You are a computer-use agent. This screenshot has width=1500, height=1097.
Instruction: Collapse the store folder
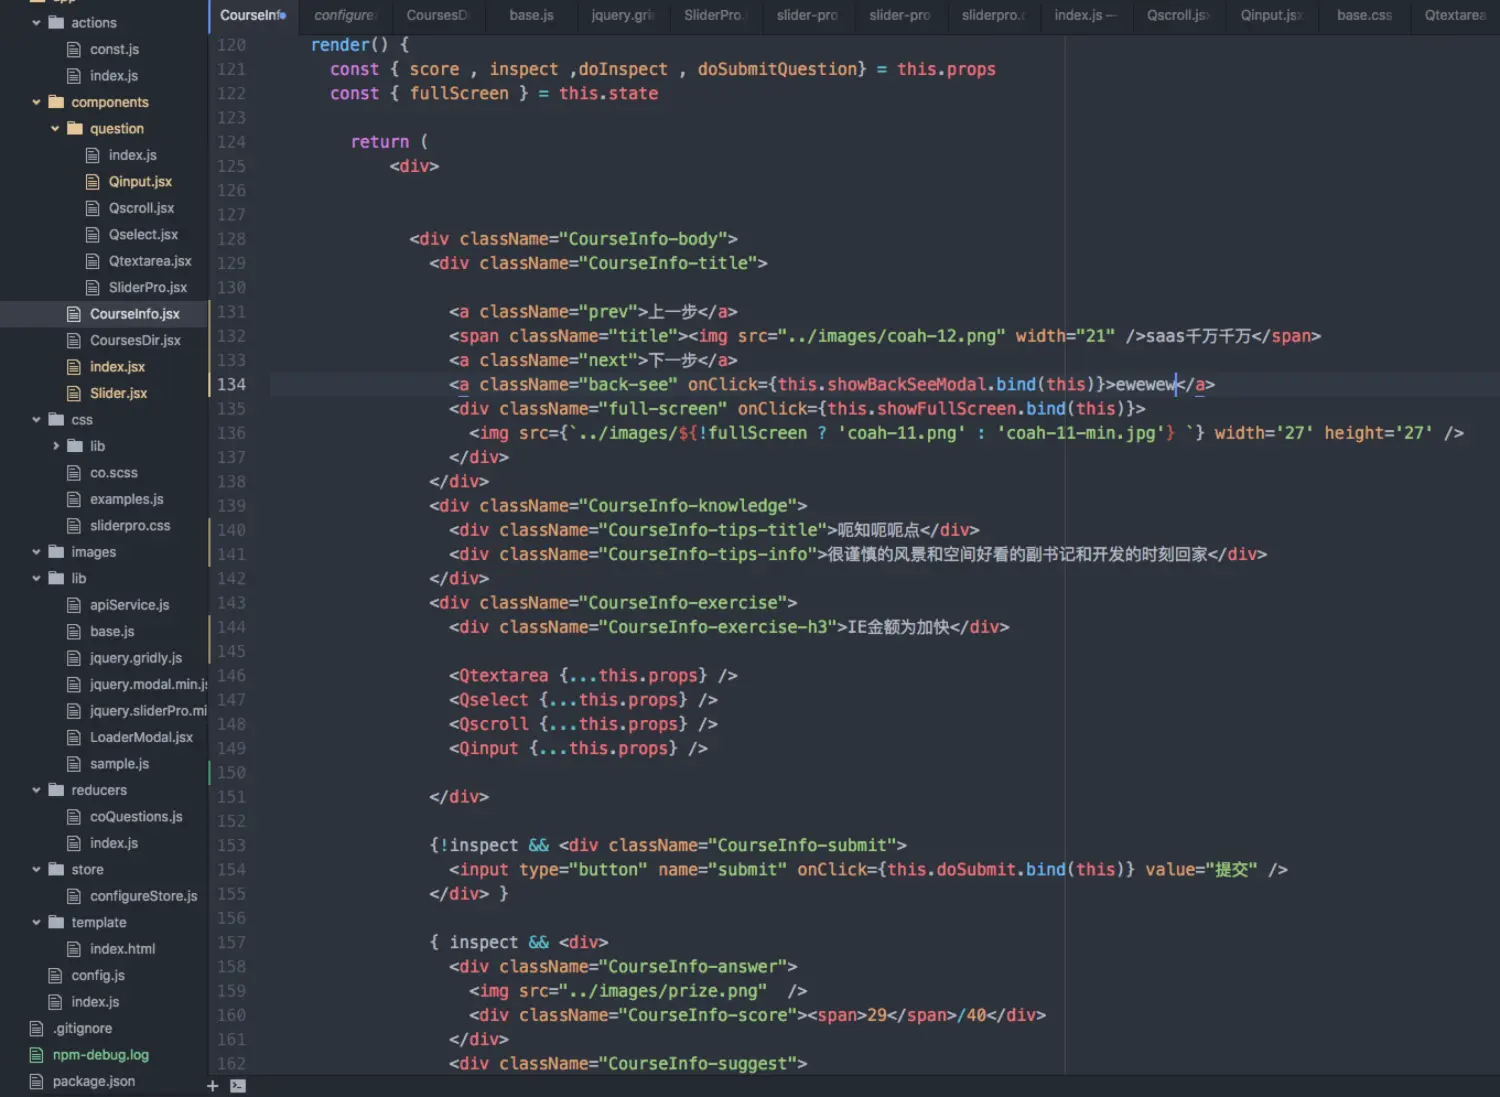[36, 870]
